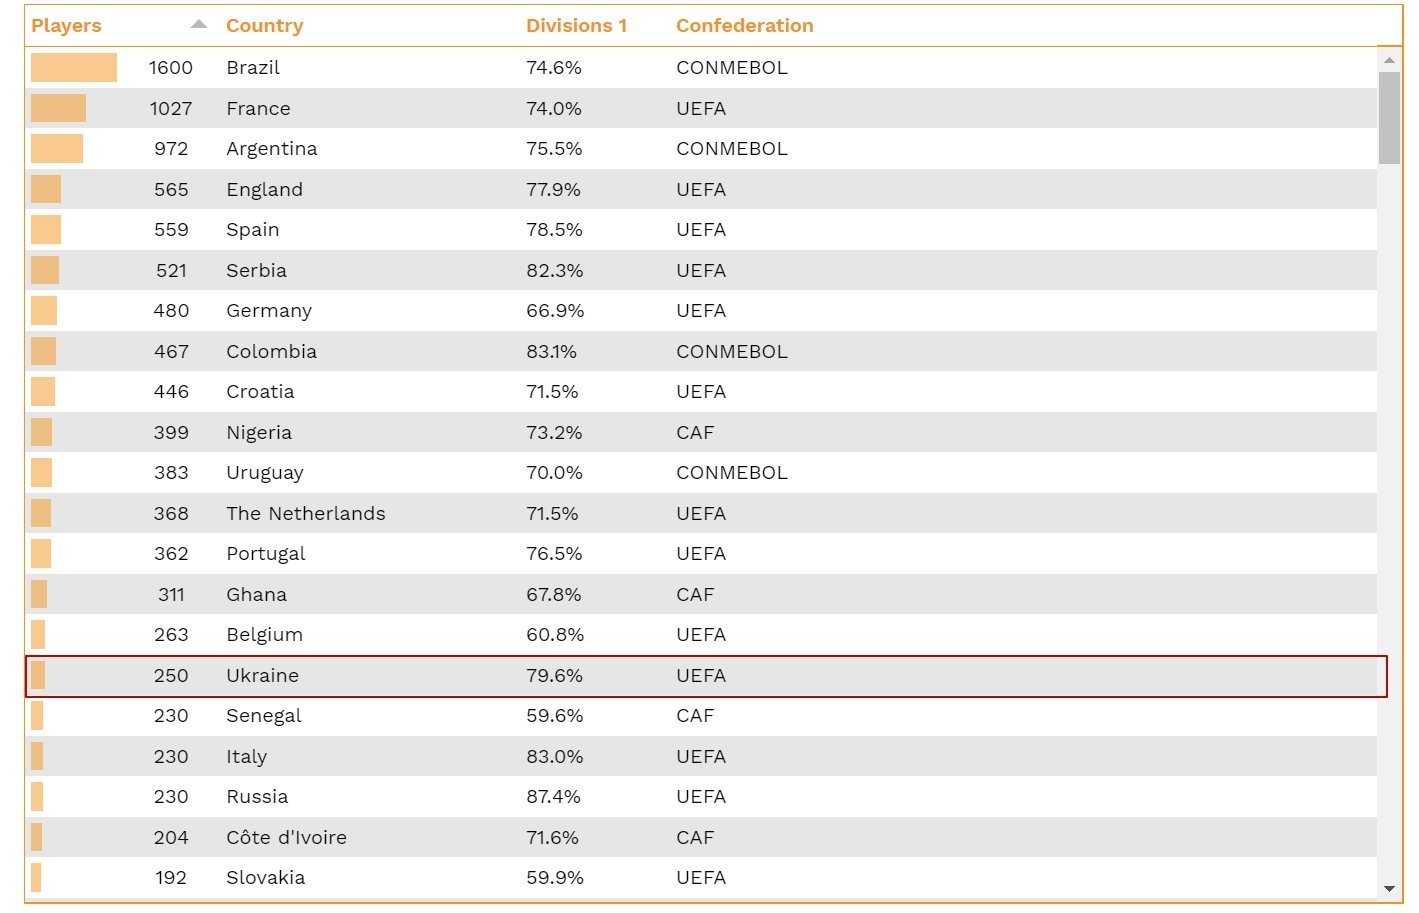The width and height of the screenshot is (1419, 913).
Task: Click Russia's 87.4% division value
Action: tap(554, 797)
